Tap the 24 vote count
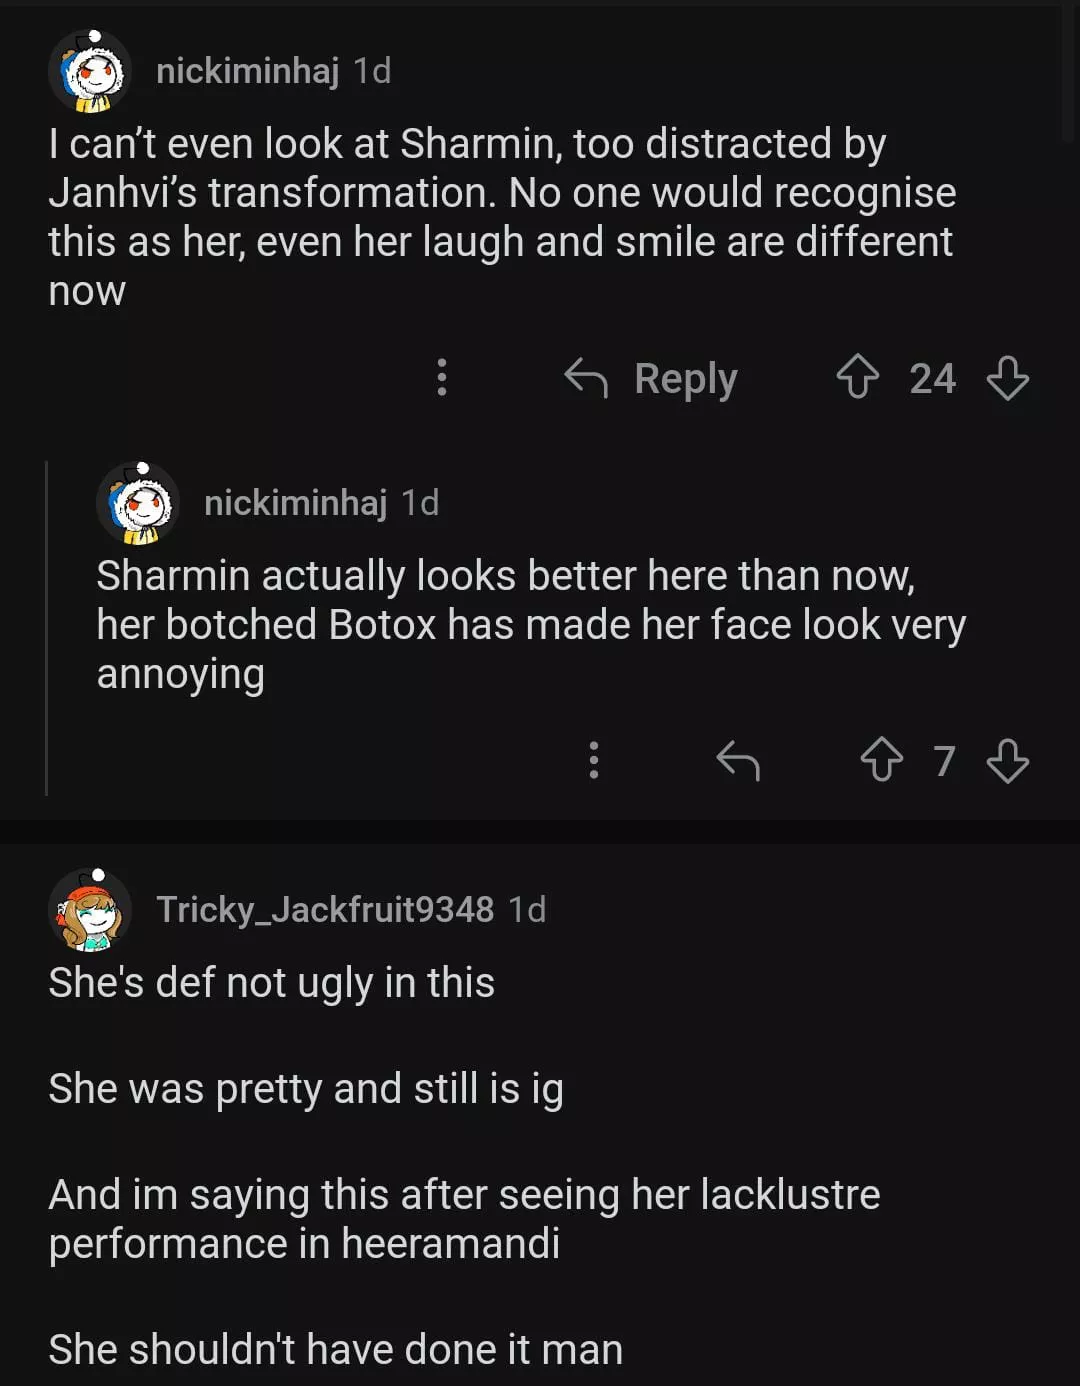Viewport: 1080px width, 1386px height. pos(932,379)
